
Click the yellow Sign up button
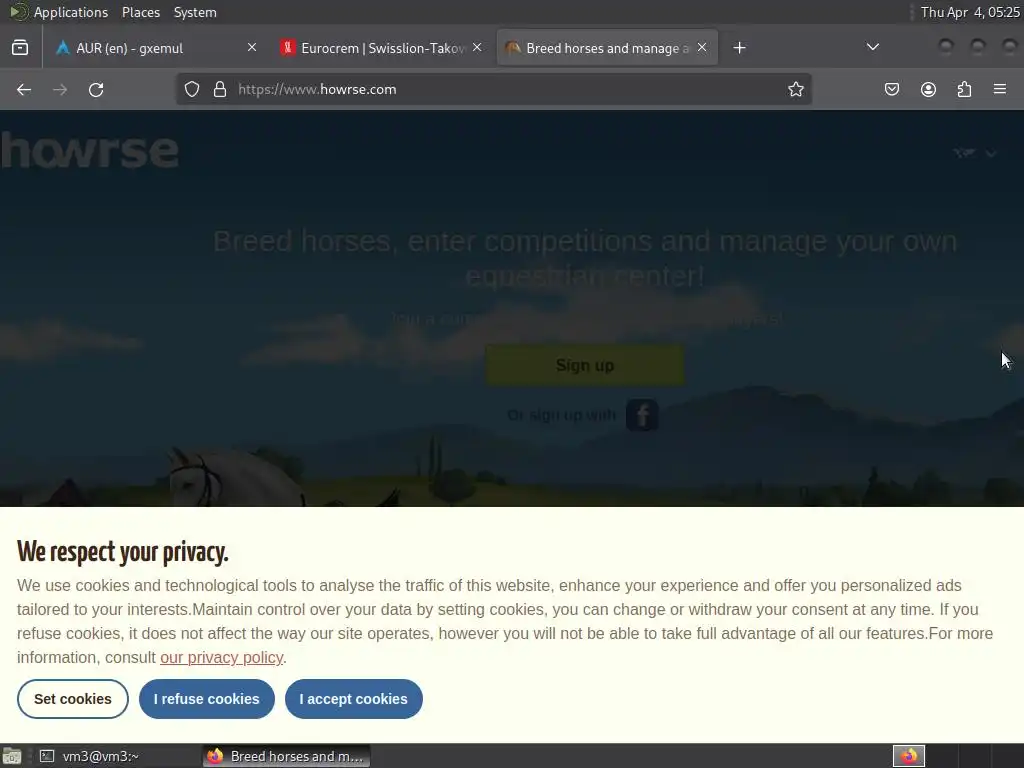pos(584,365)
